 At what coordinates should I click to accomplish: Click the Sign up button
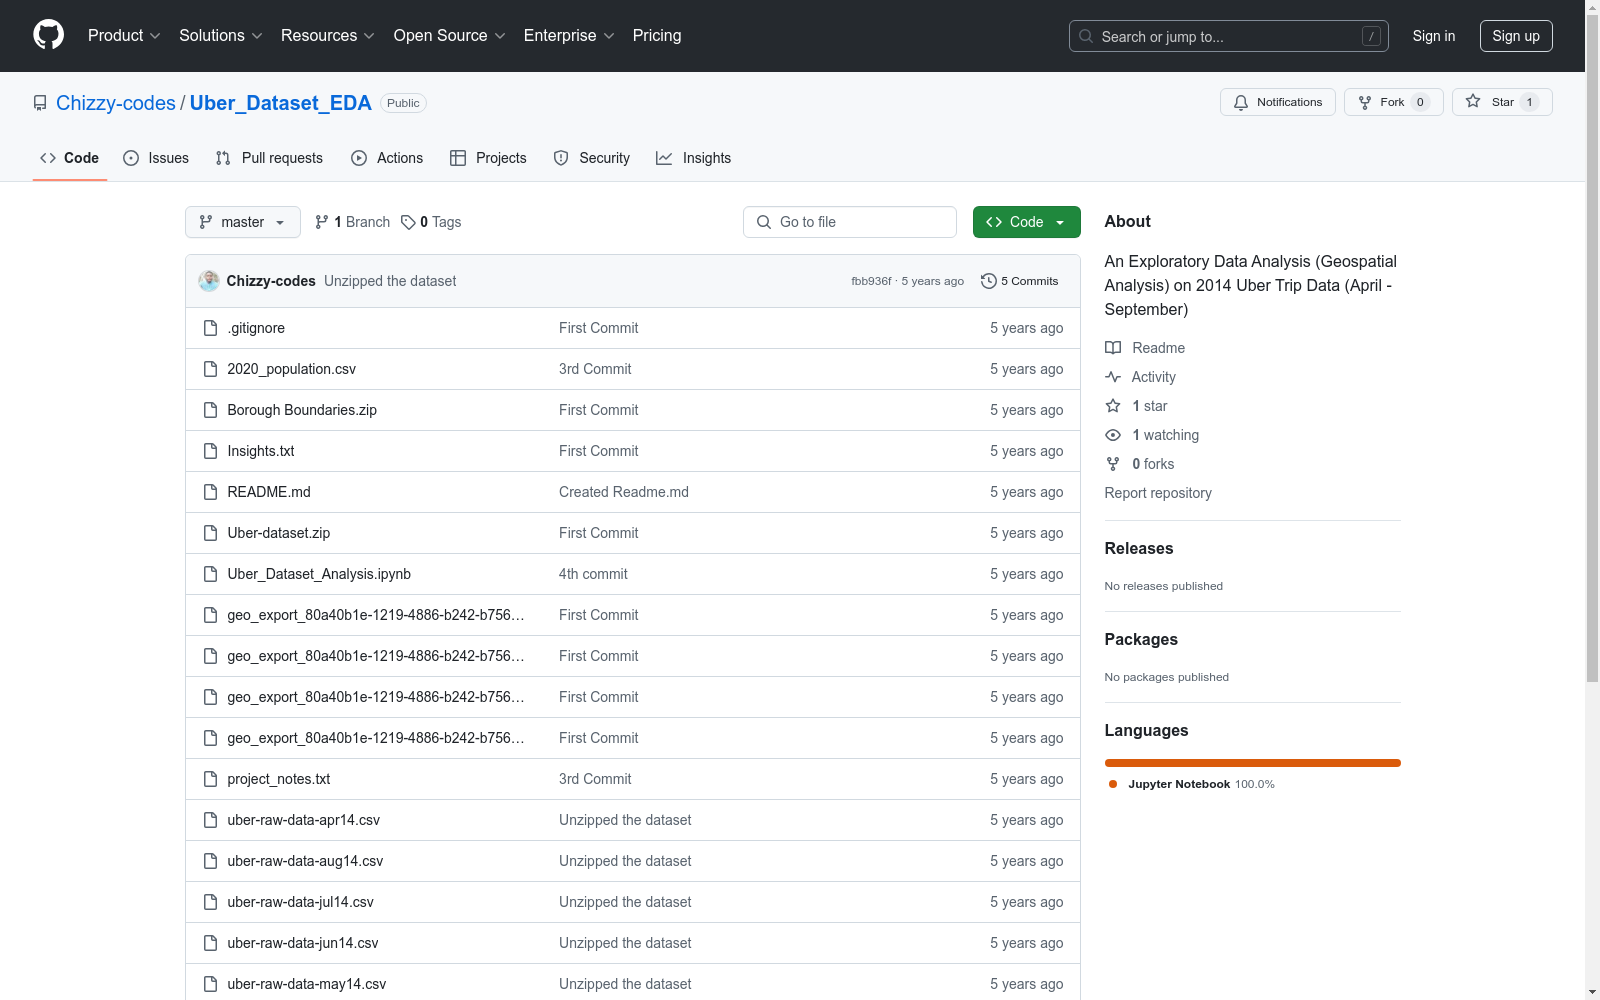pos(1516,36)
